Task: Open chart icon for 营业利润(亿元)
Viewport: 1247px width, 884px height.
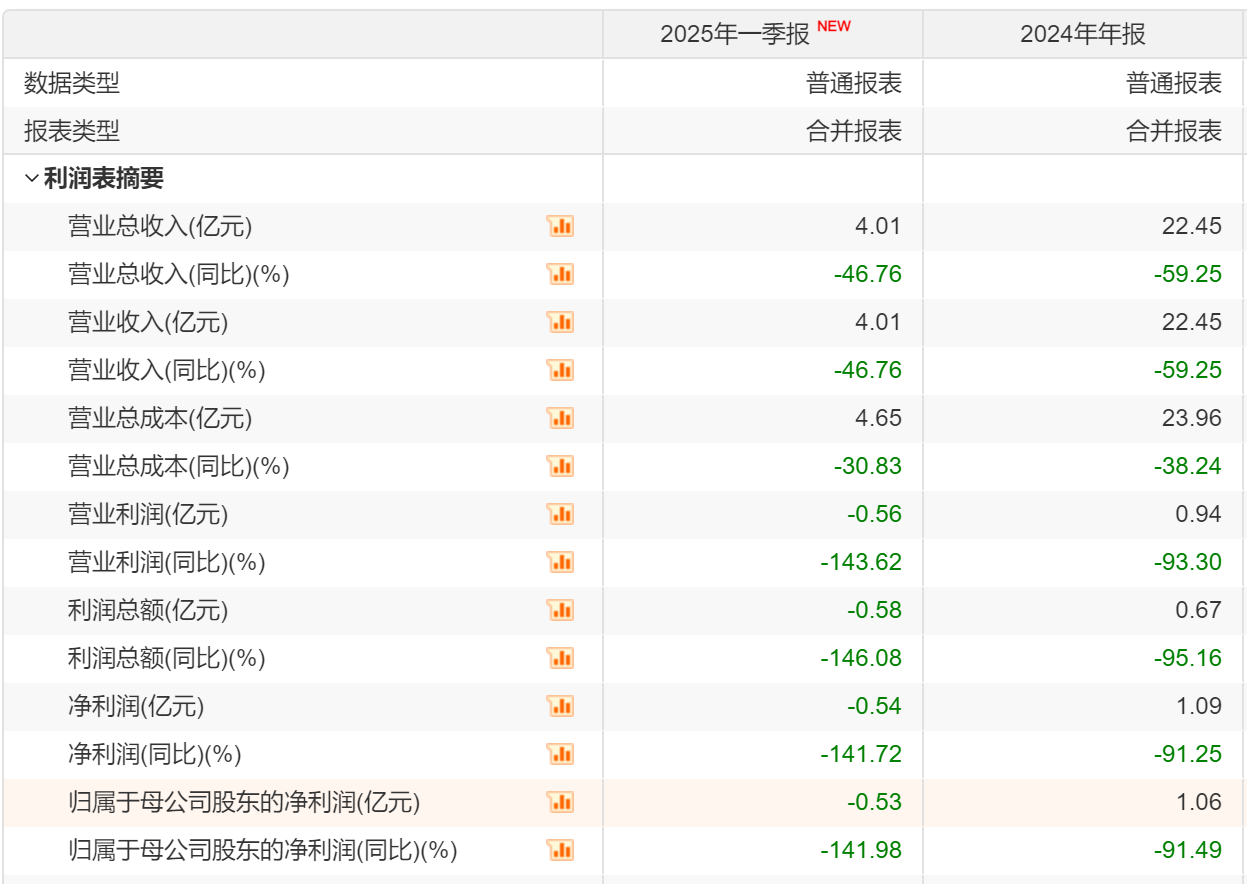Action: [x=560, y=514]
